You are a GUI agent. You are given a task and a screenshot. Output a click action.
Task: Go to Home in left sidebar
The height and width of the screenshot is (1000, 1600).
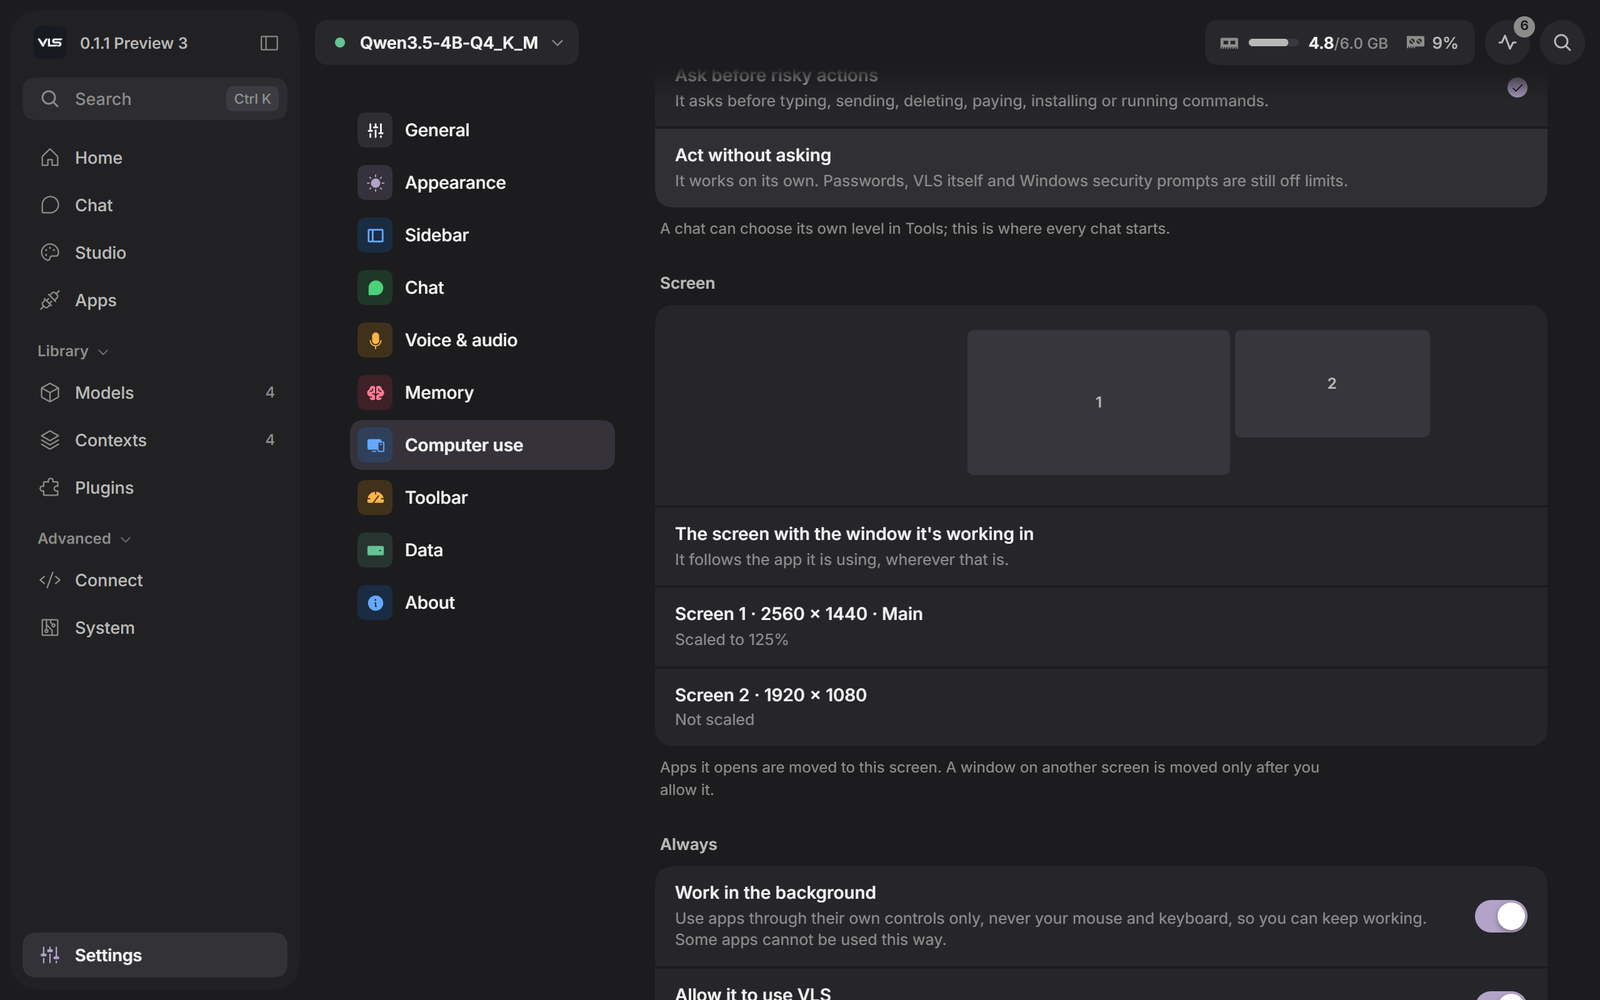[x=155, y=158]
